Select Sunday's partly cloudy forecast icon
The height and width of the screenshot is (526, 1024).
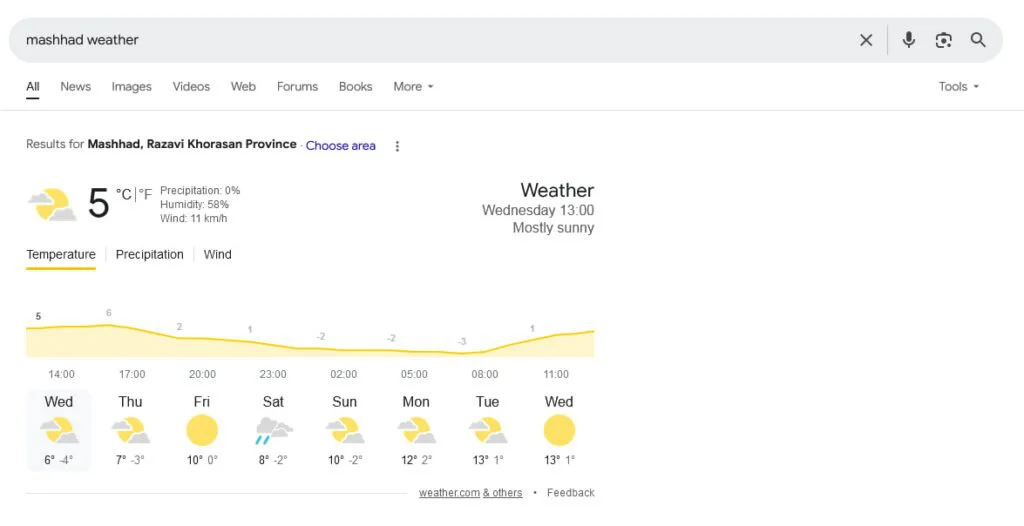345,431
